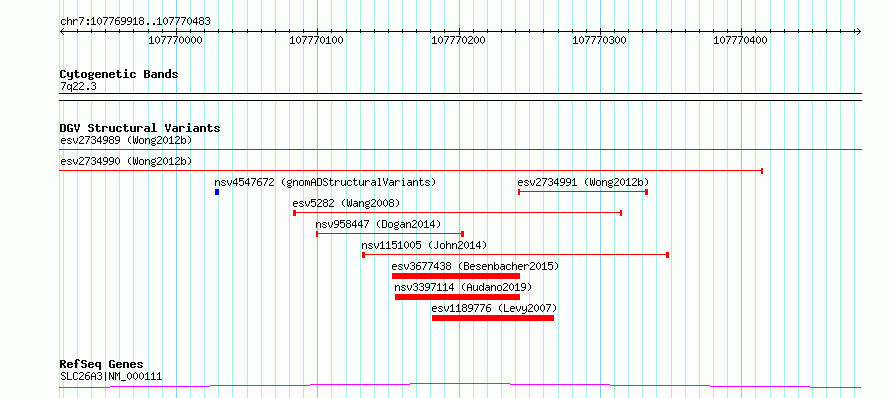This screenshot has height=398, width=890.
Task: Select the nsv958447 variant span line
Action: coord(390,234)
